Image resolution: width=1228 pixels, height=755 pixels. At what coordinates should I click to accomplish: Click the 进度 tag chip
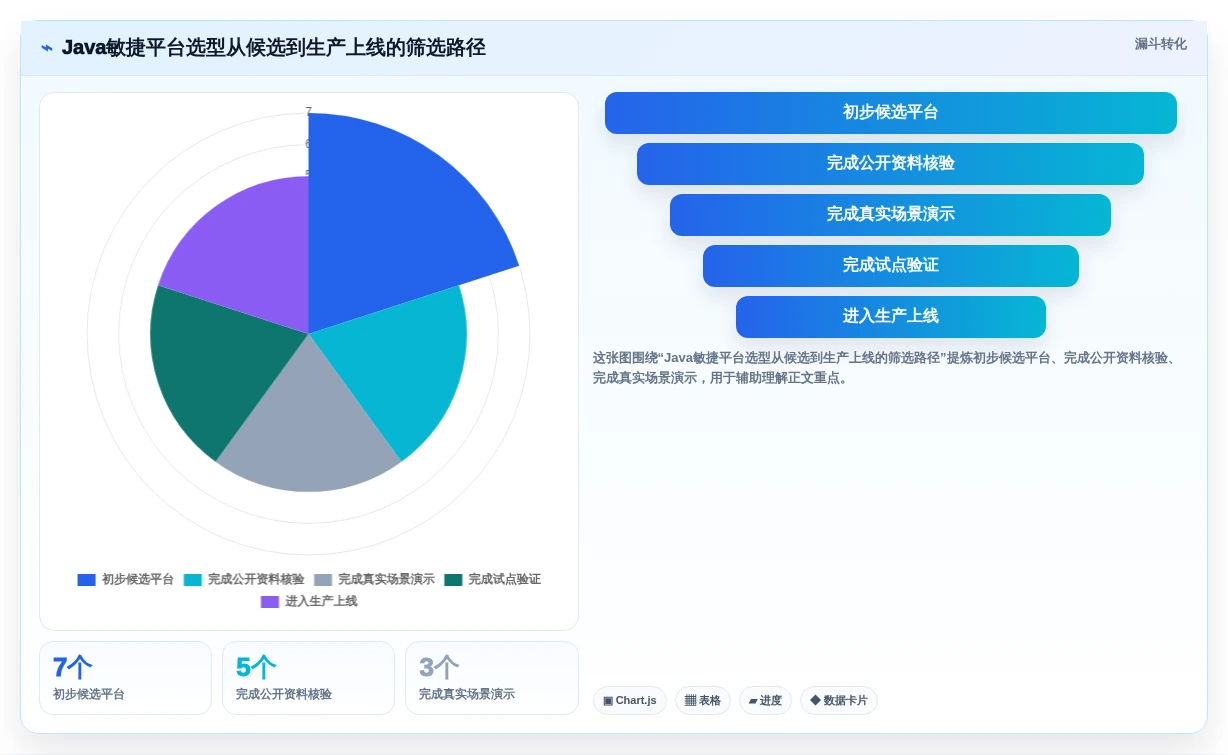[x=765, y=701]
